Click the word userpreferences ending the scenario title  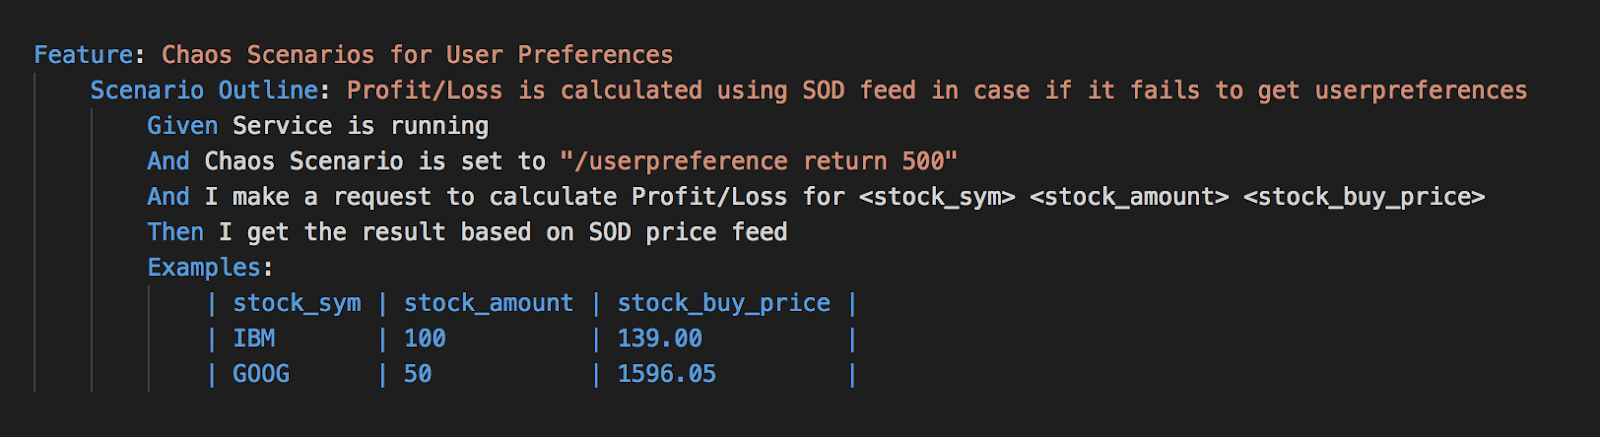click(x=1420, y=90)
